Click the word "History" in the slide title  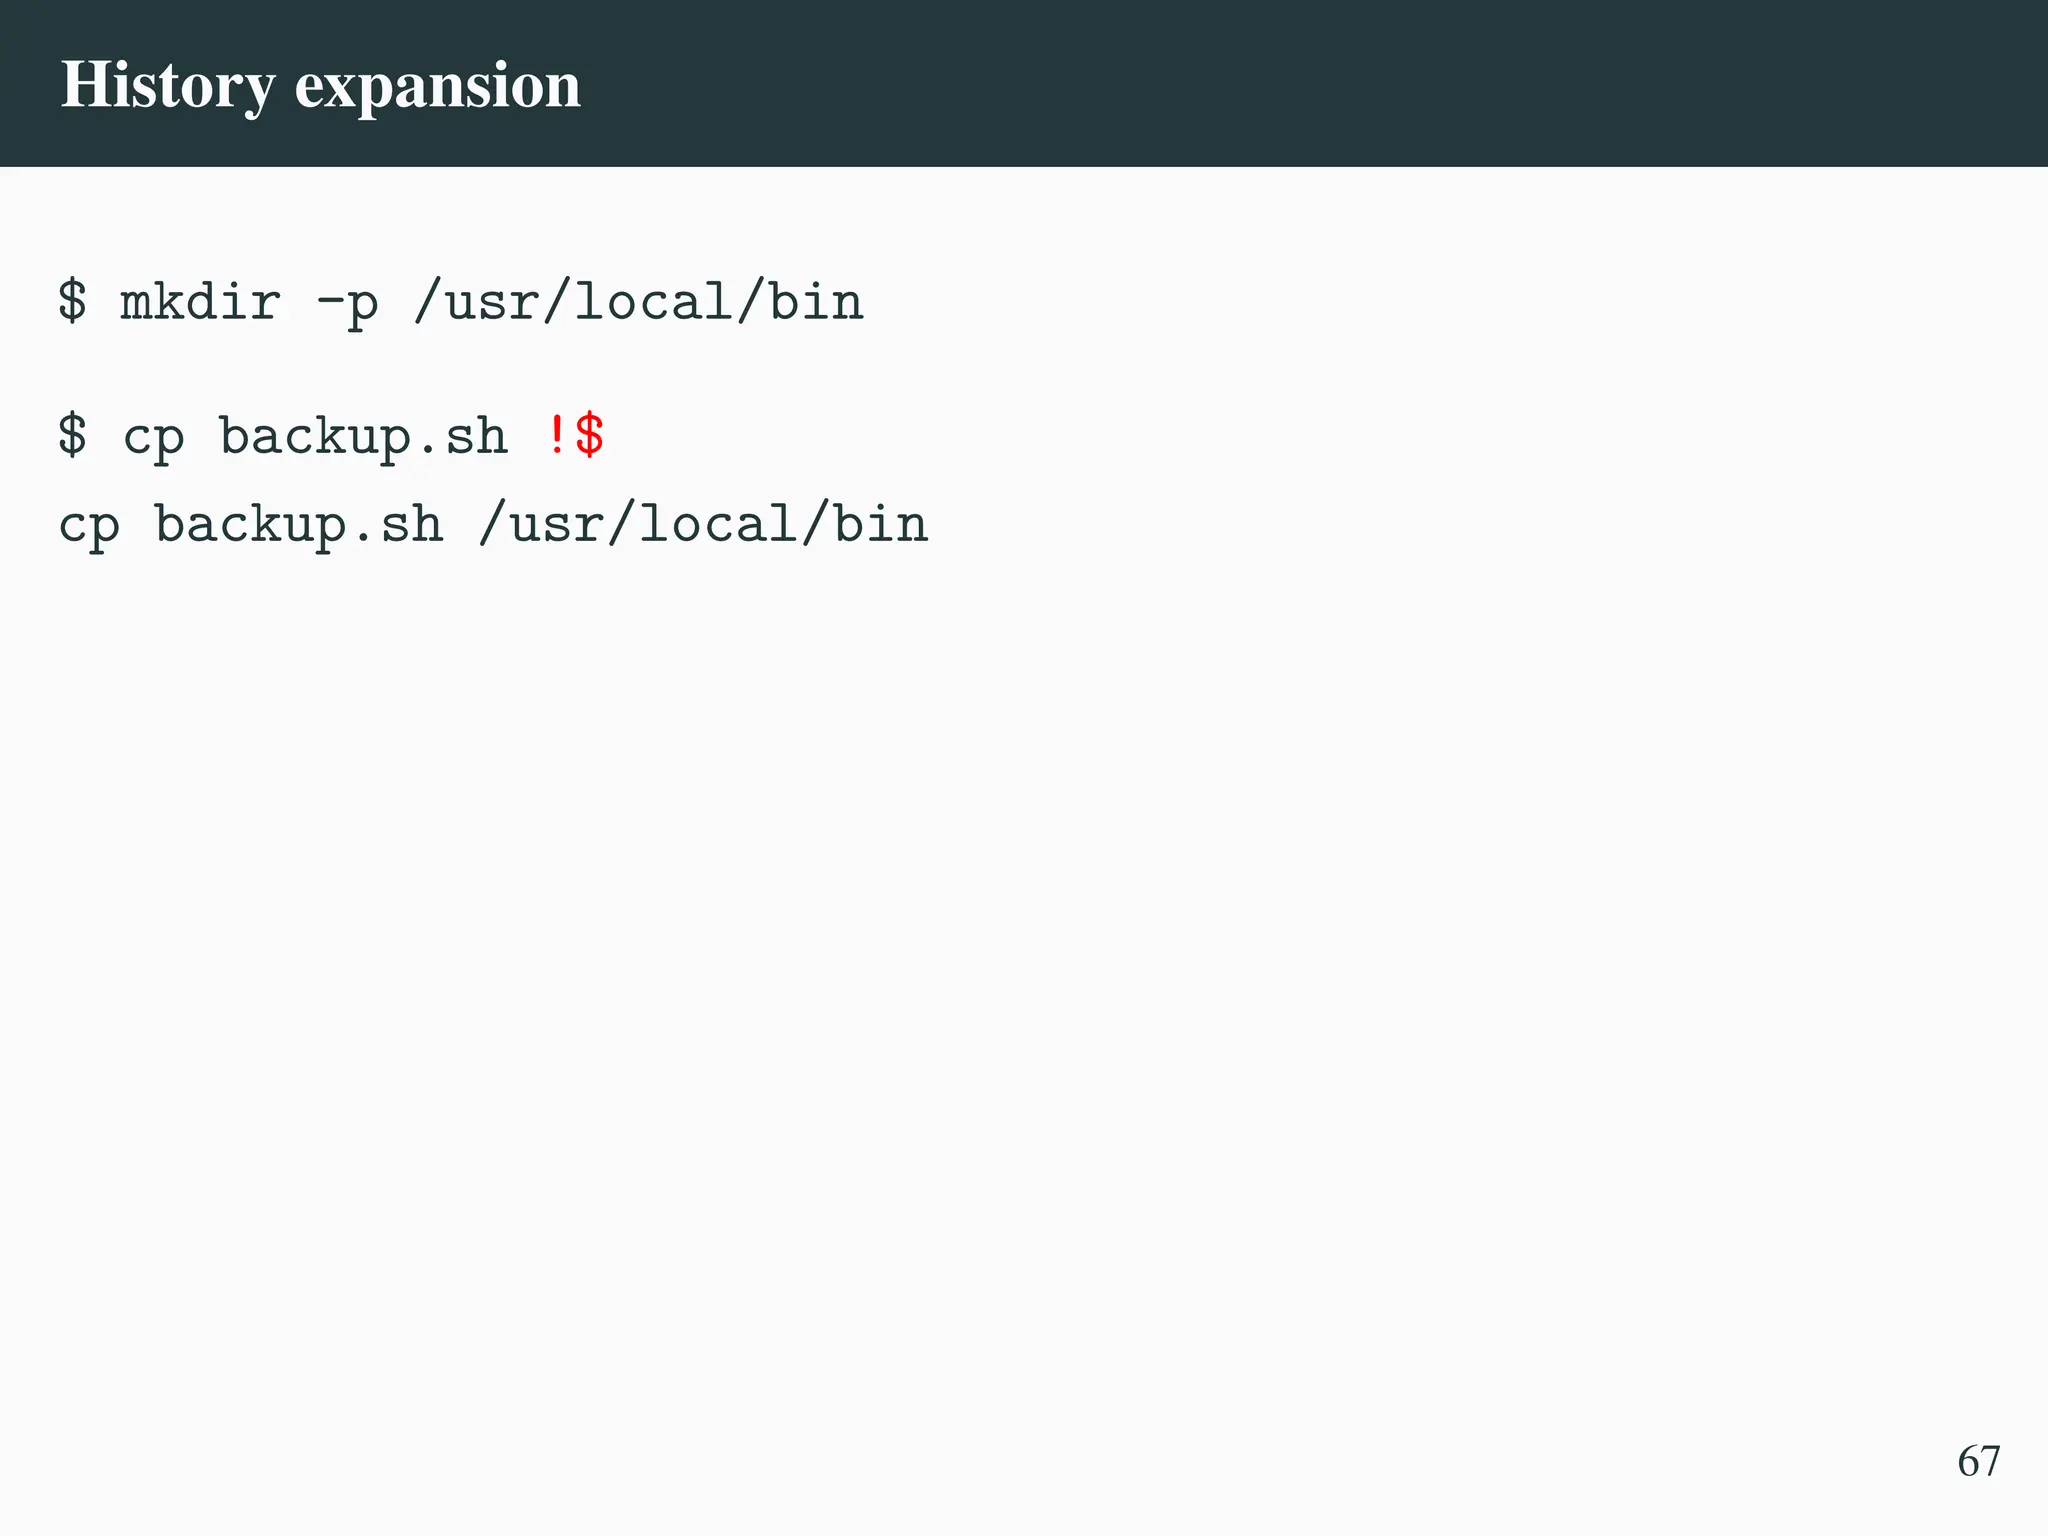[x=167, y=86]
